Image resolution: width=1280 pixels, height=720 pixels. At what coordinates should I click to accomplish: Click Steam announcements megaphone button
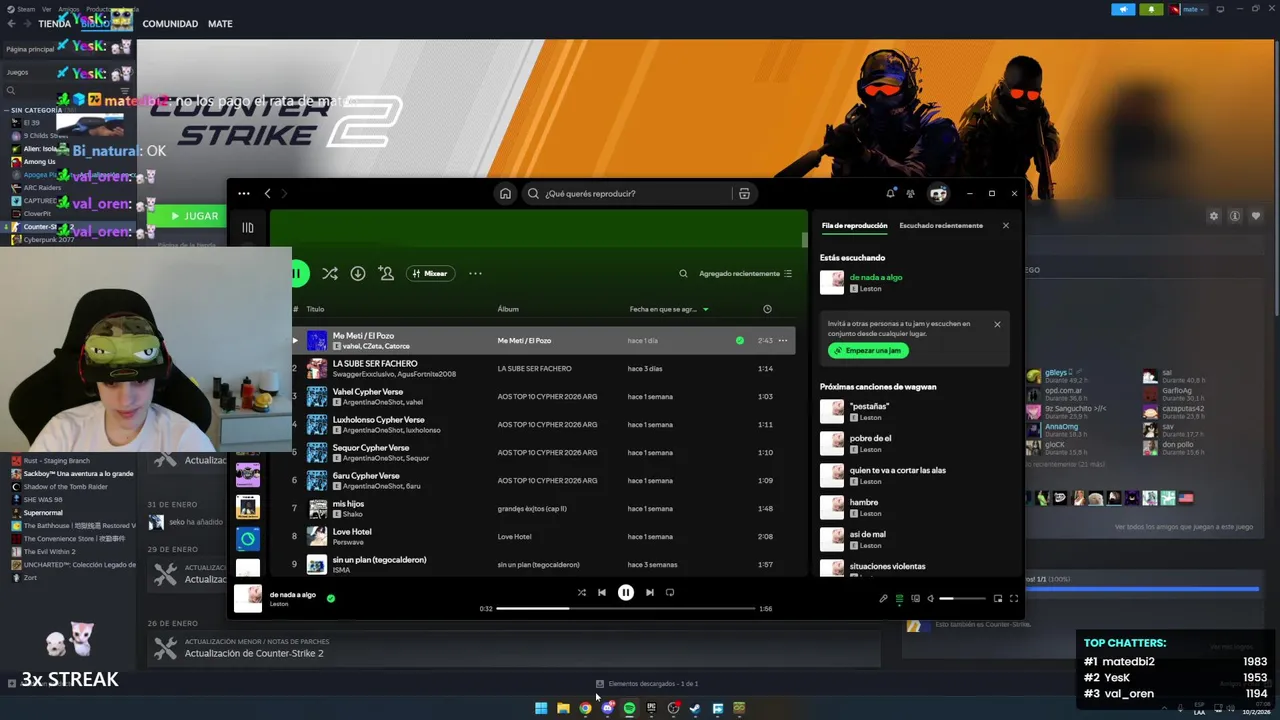tap(1123, 10)
